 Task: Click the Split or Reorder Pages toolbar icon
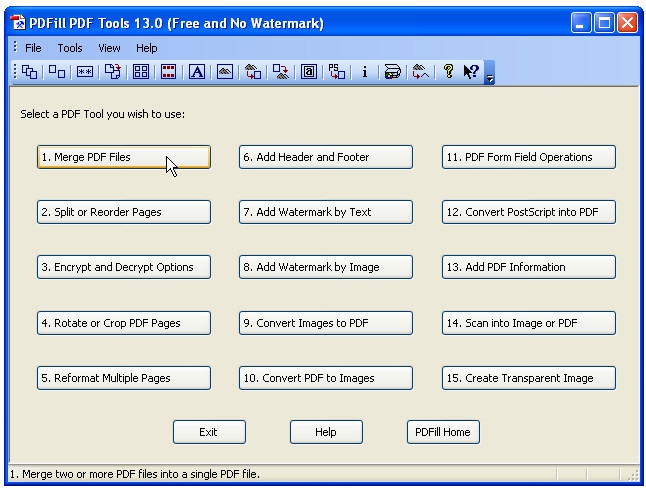click(57, 72)
